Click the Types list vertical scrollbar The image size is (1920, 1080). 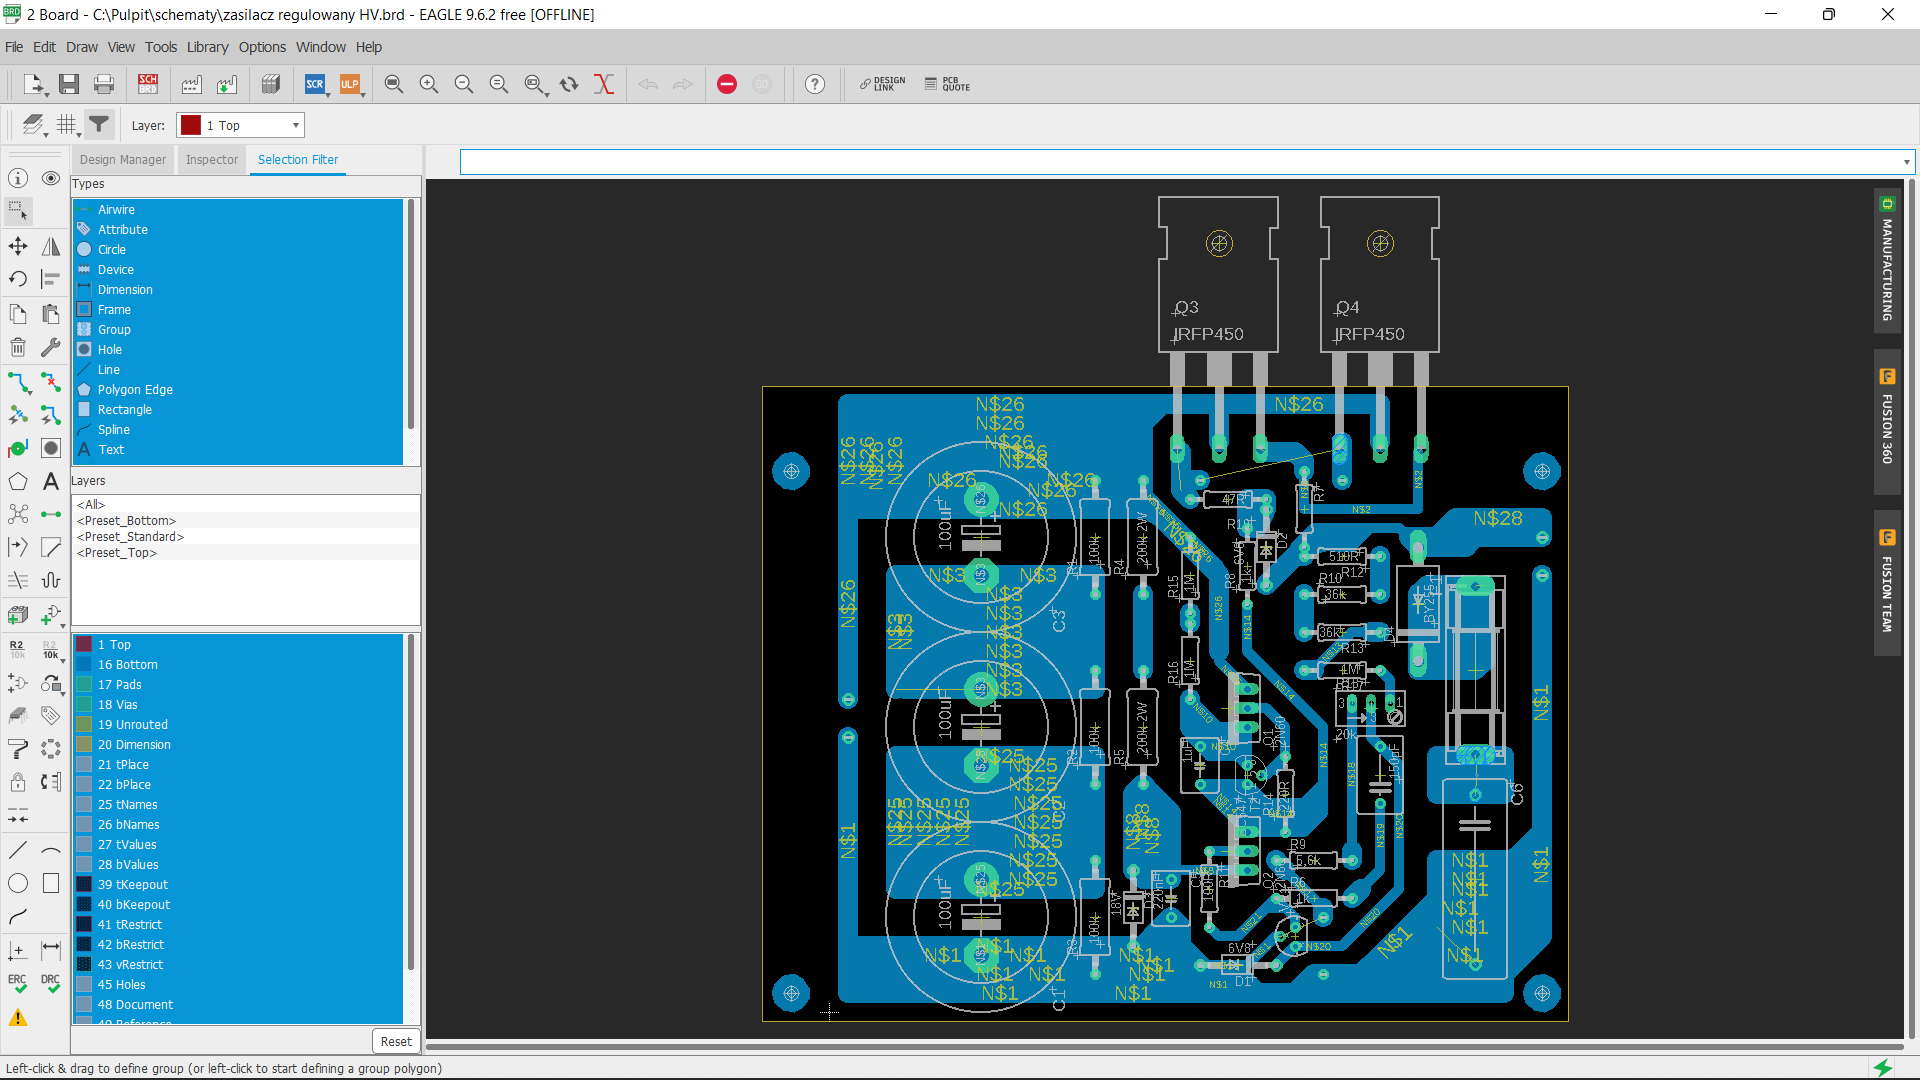(x=411, y=315)
